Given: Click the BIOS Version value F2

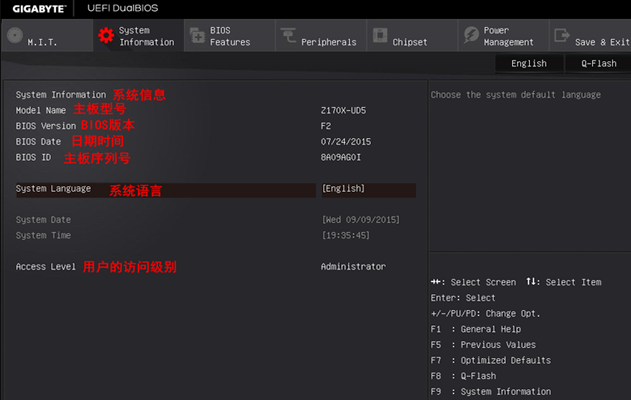Looking at the screenshot, I should [x=326, y=126].
